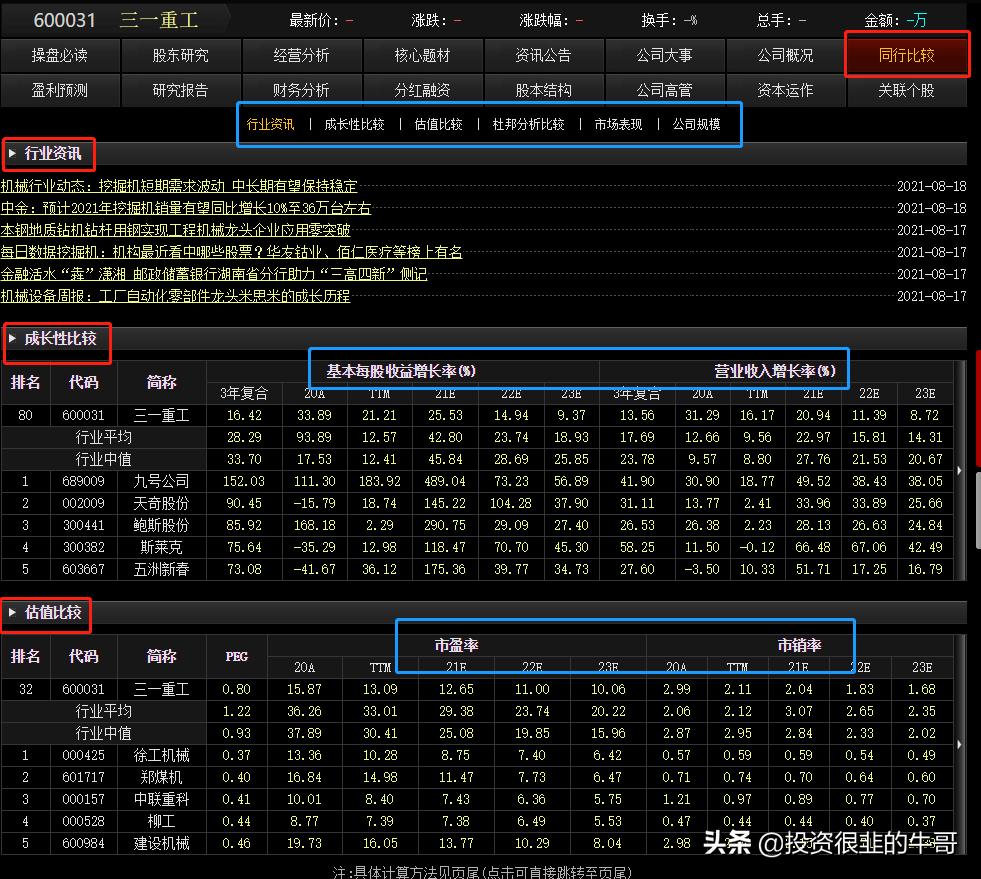Image resolution: width=981 pixels, height=879 pixels.
Task: Collapse the 估值比较 section triangle
Action: (12, 612)
